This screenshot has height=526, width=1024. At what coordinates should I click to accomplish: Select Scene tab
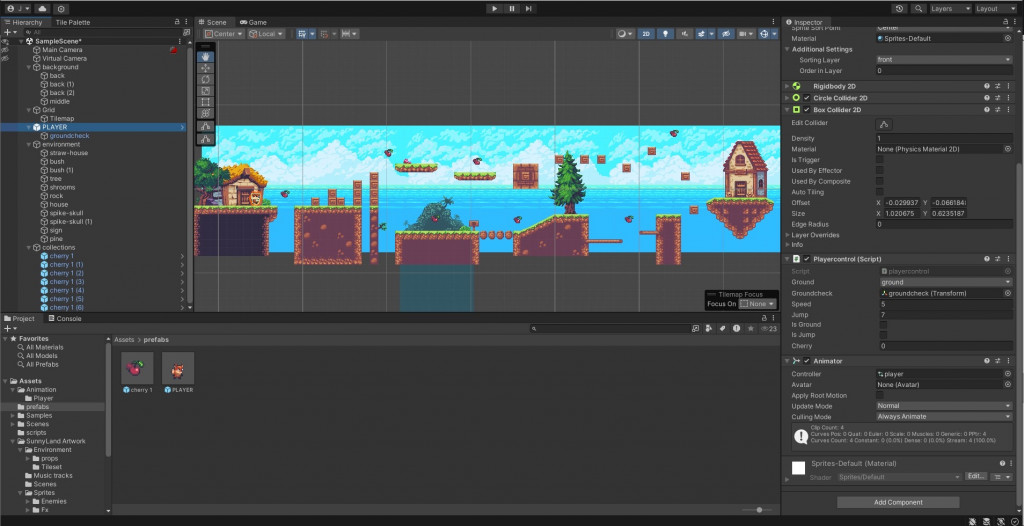[212, 22]
